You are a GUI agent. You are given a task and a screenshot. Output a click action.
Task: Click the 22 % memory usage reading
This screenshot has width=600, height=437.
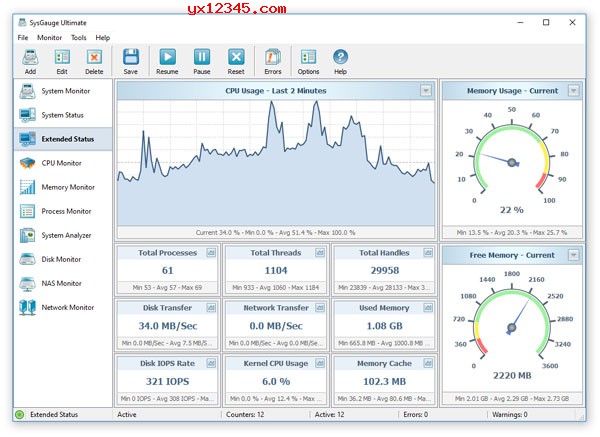(512, 210)
